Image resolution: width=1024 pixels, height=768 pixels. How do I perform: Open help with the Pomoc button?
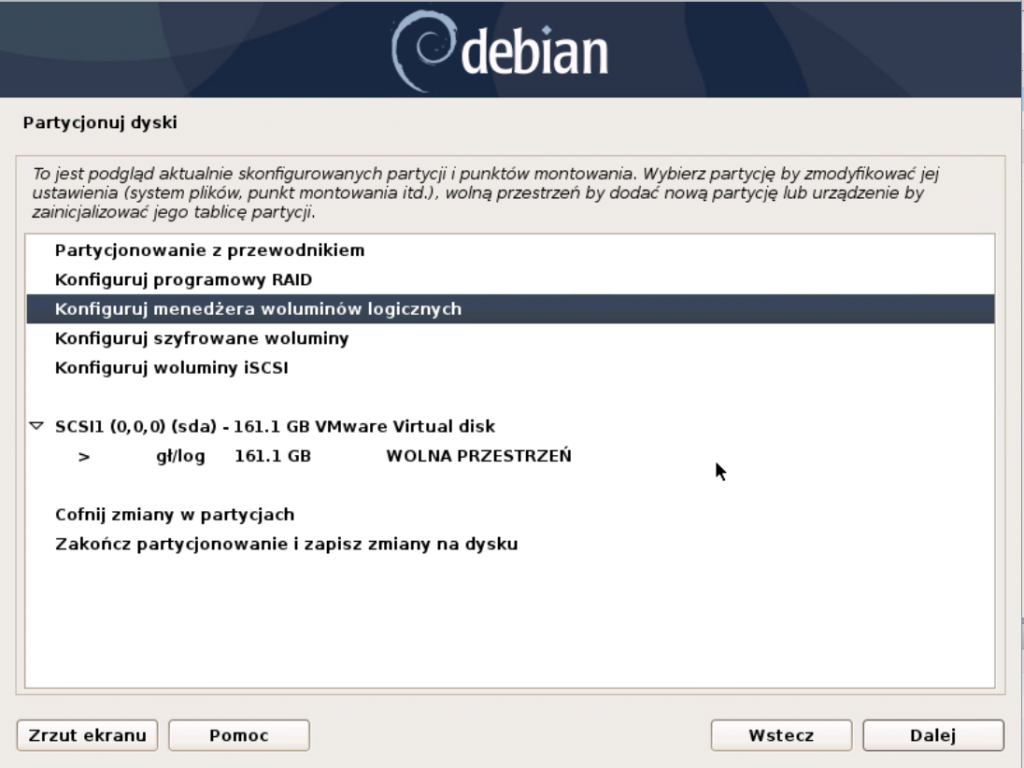point(239,735)
